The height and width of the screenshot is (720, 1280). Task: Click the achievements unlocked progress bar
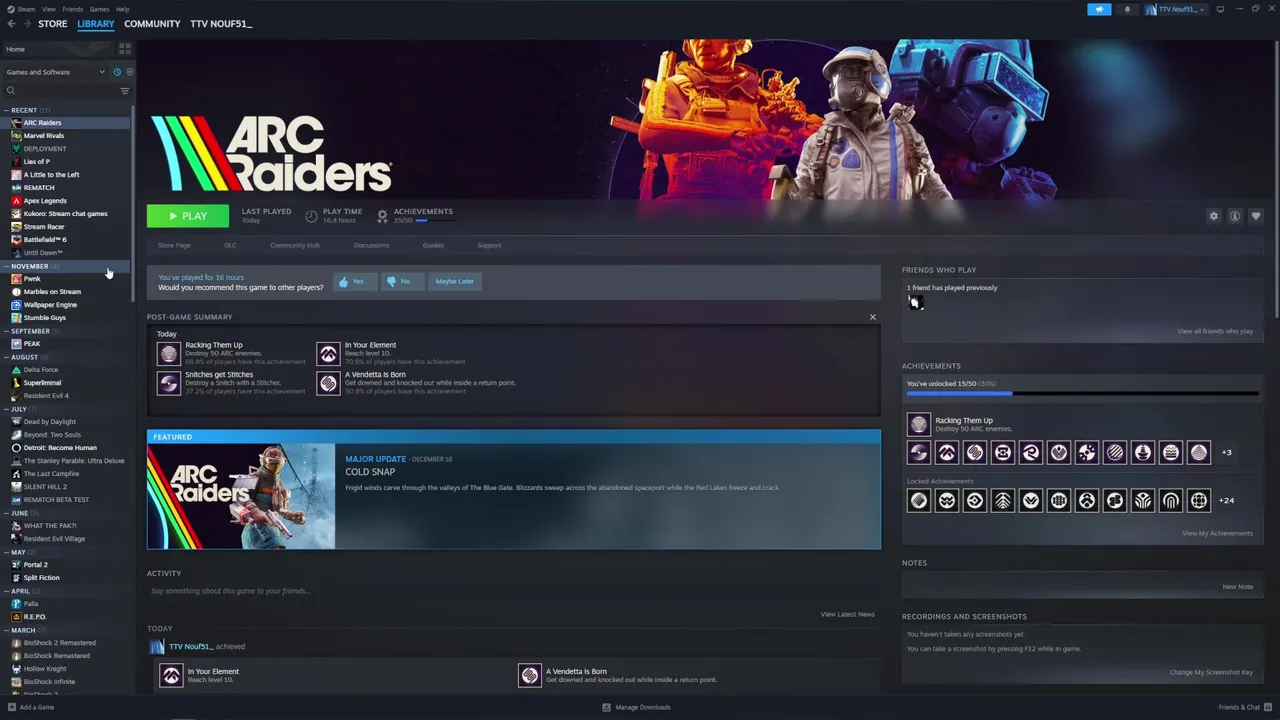pos(1082,394)
